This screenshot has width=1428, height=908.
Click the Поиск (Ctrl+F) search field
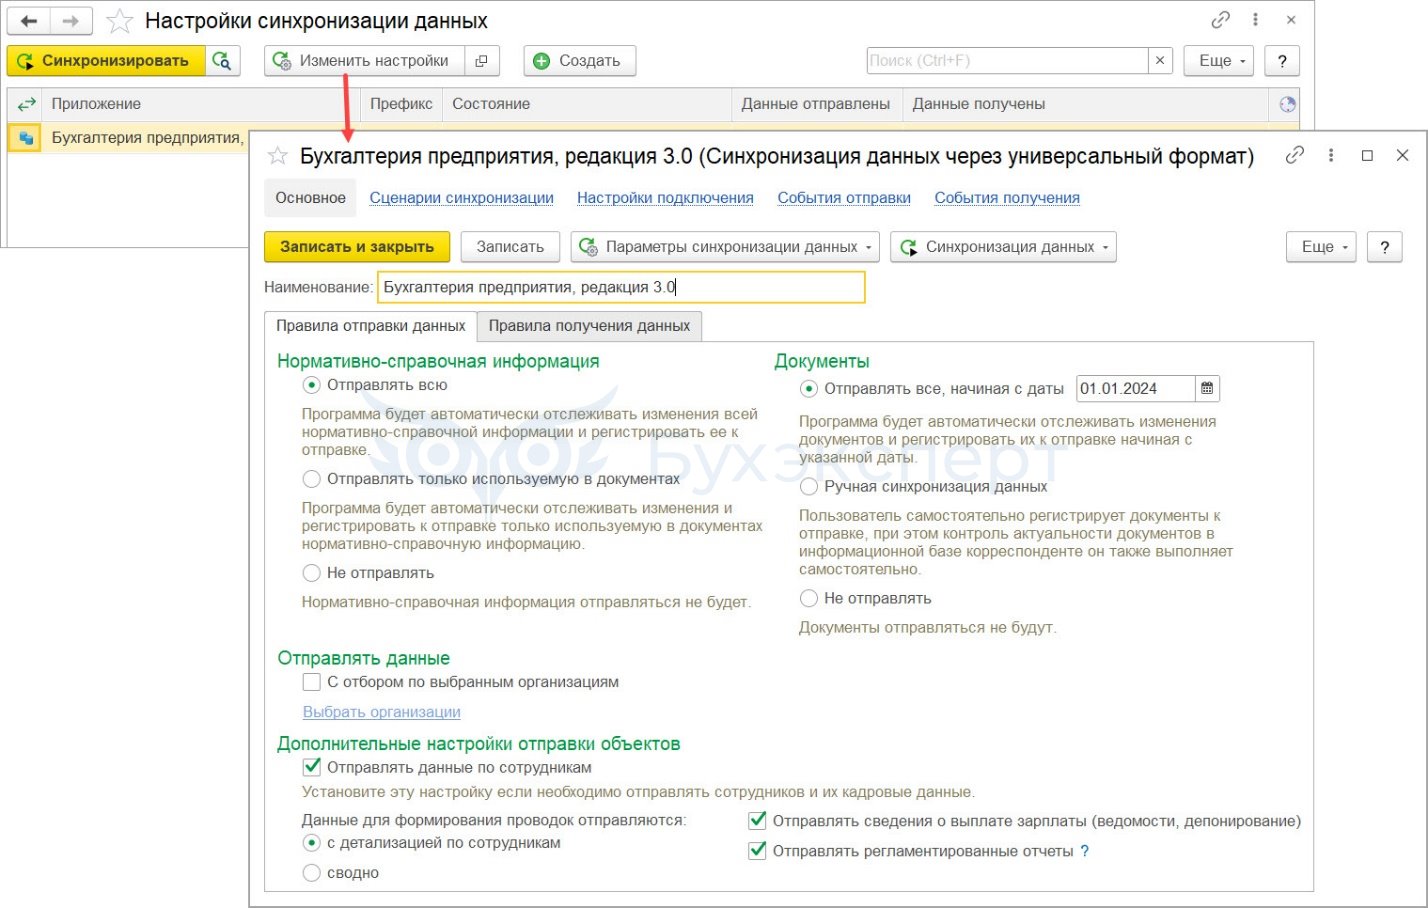pyautogui.click(x=1007, y=61)
